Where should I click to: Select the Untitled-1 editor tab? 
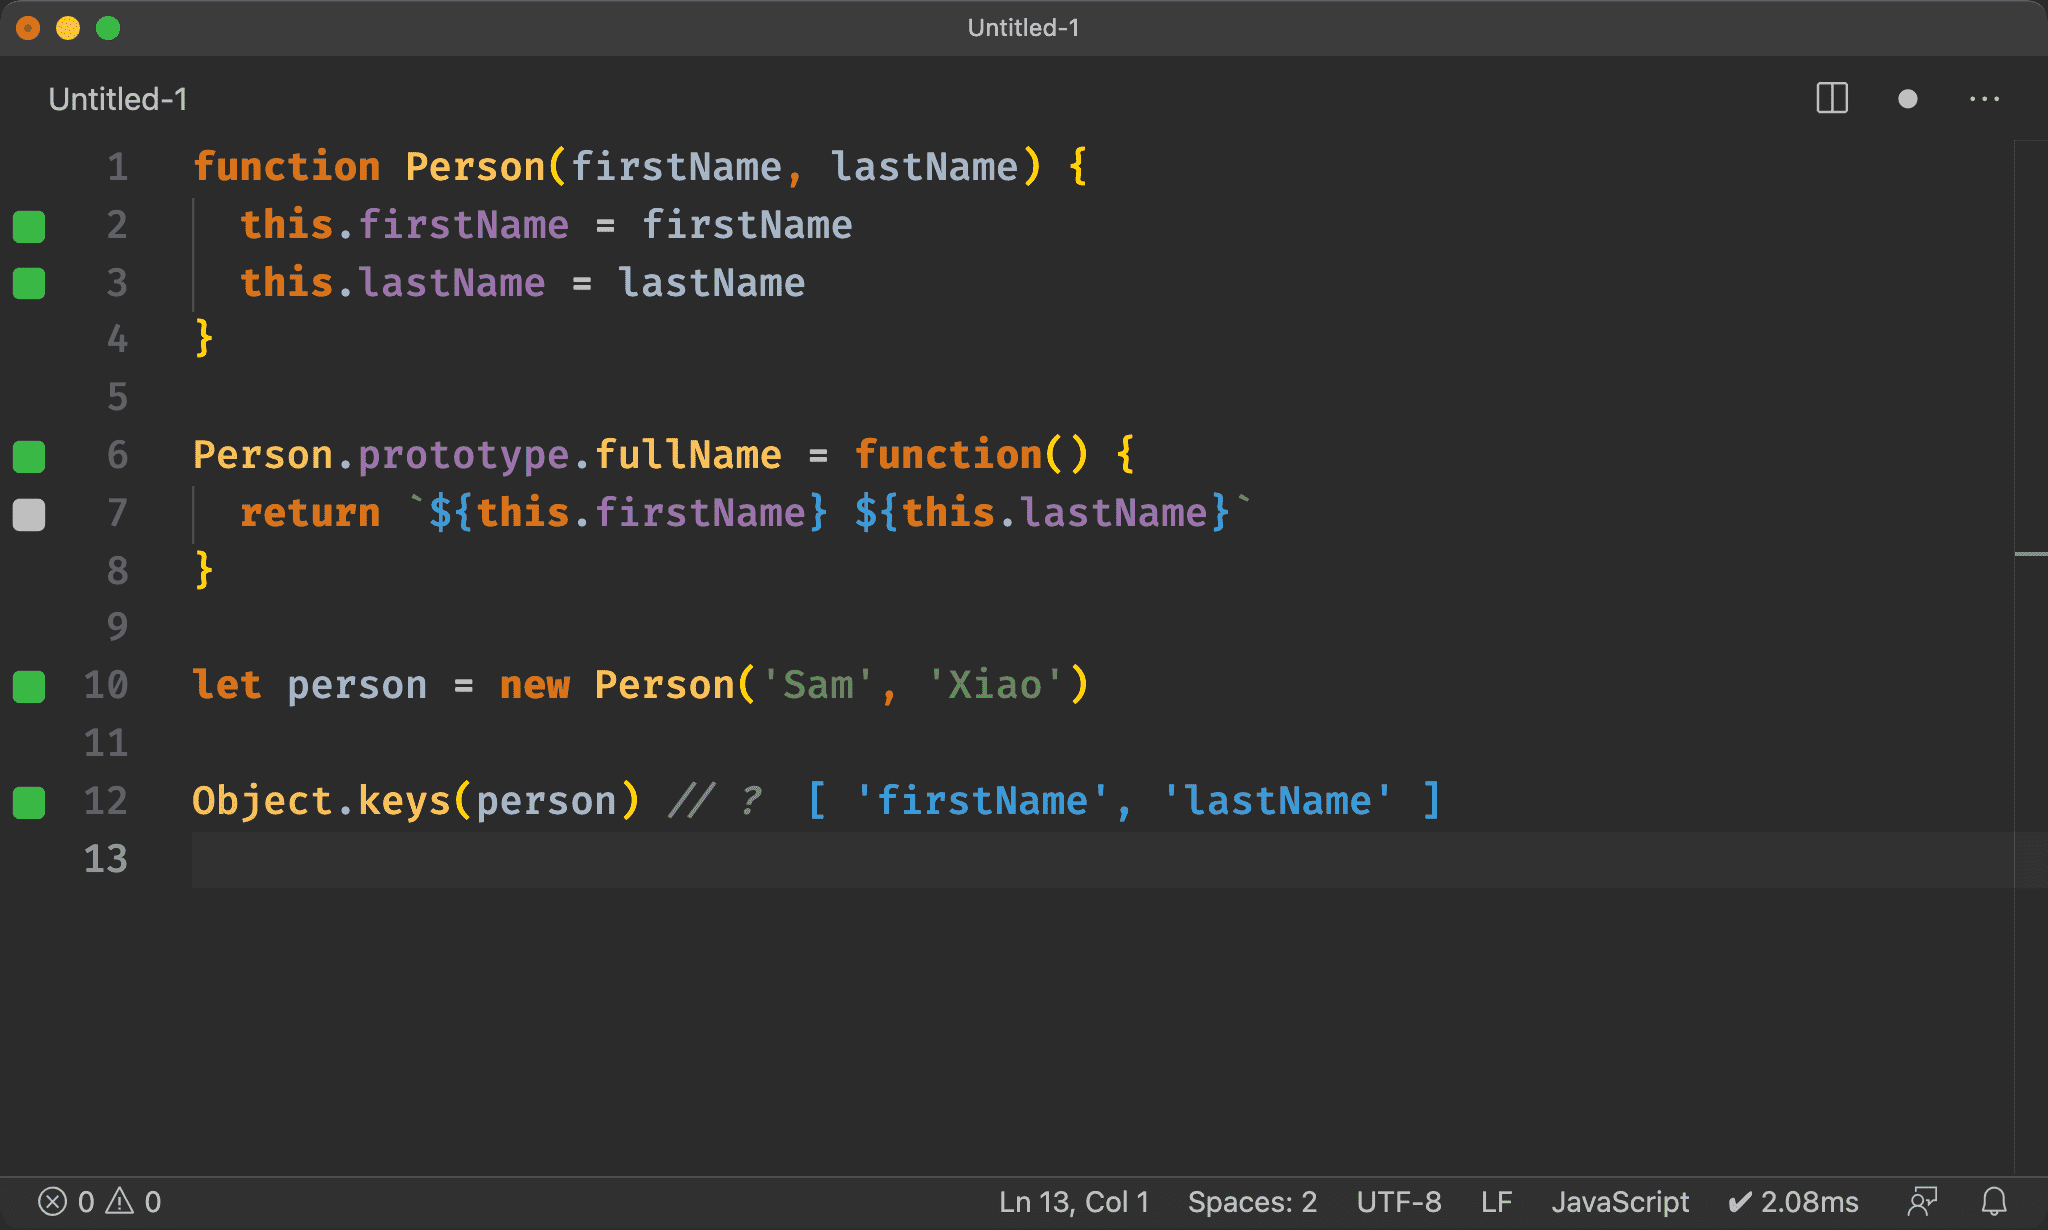click(x=118, y=99)
